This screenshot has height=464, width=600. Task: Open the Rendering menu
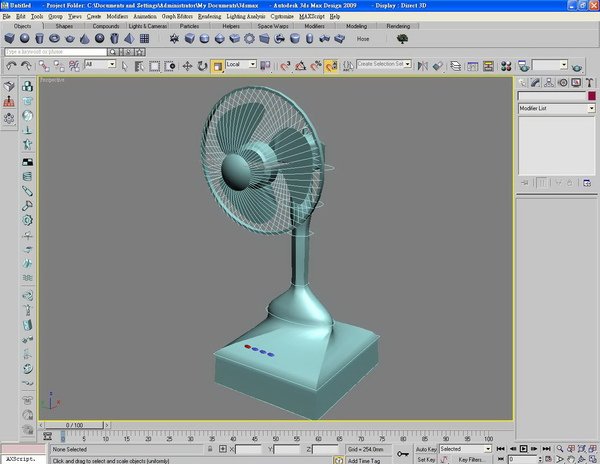click(x=209, y=16)
